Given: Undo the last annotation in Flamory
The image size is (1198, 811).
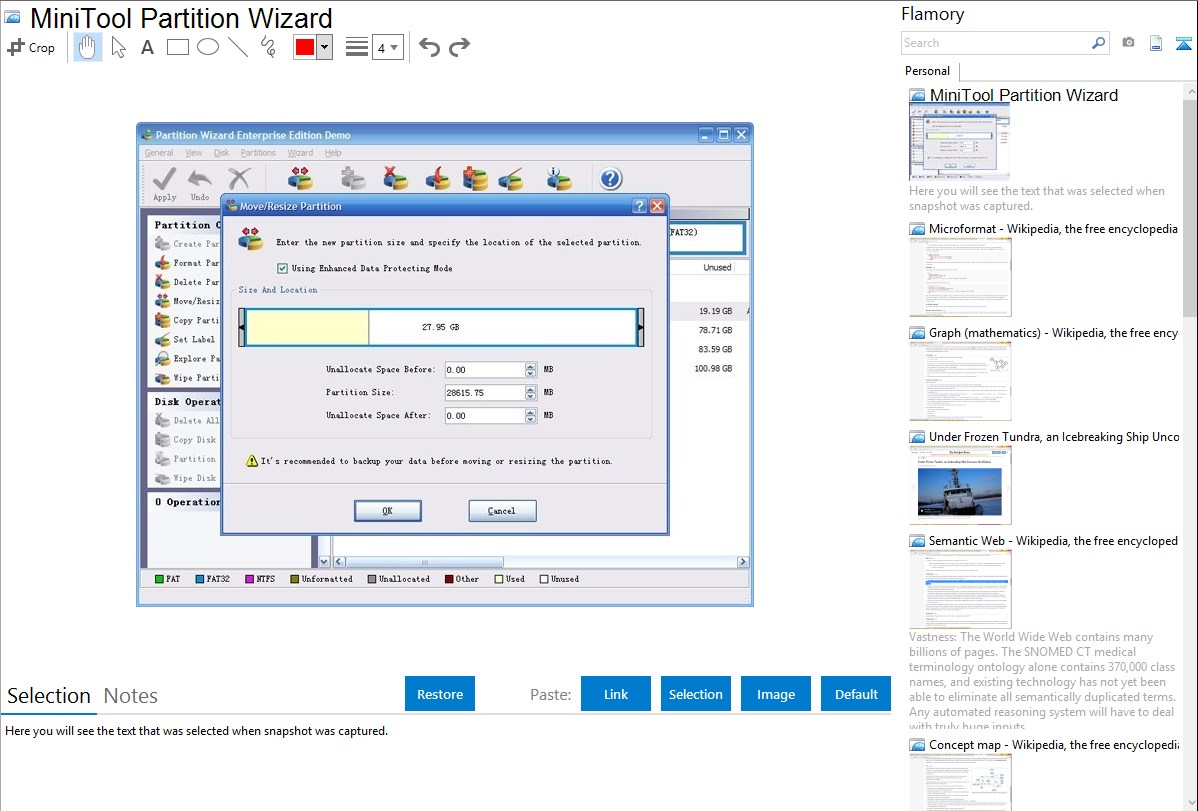Looking at the screenshot, I should coord(429,47).
